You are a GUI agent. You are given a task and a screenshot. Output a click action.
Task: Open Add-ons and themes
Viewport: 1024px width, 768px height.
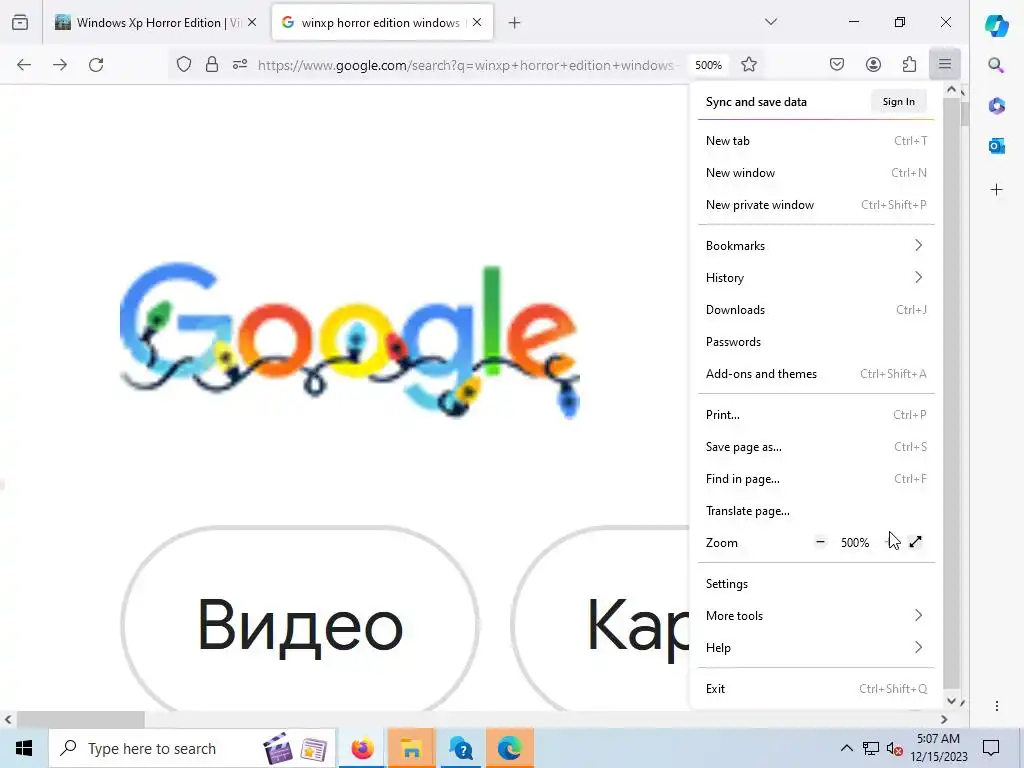click(x=816, y=374)
